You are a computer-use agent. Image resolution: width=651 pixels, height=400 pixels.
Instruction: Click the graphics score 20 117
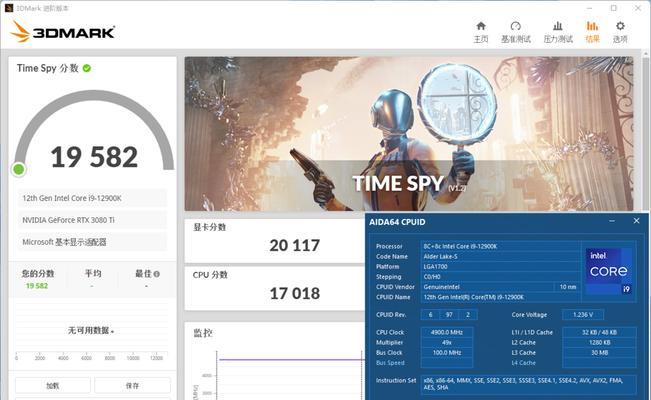pyautogui.click(x=295, y=245)
